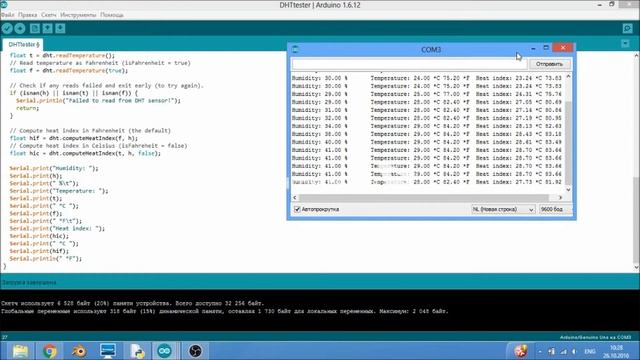Click the 'Serial.print("Humidity: ");' line
The height and width of the screenshot is (360, 640).
(x=54, y=168)
